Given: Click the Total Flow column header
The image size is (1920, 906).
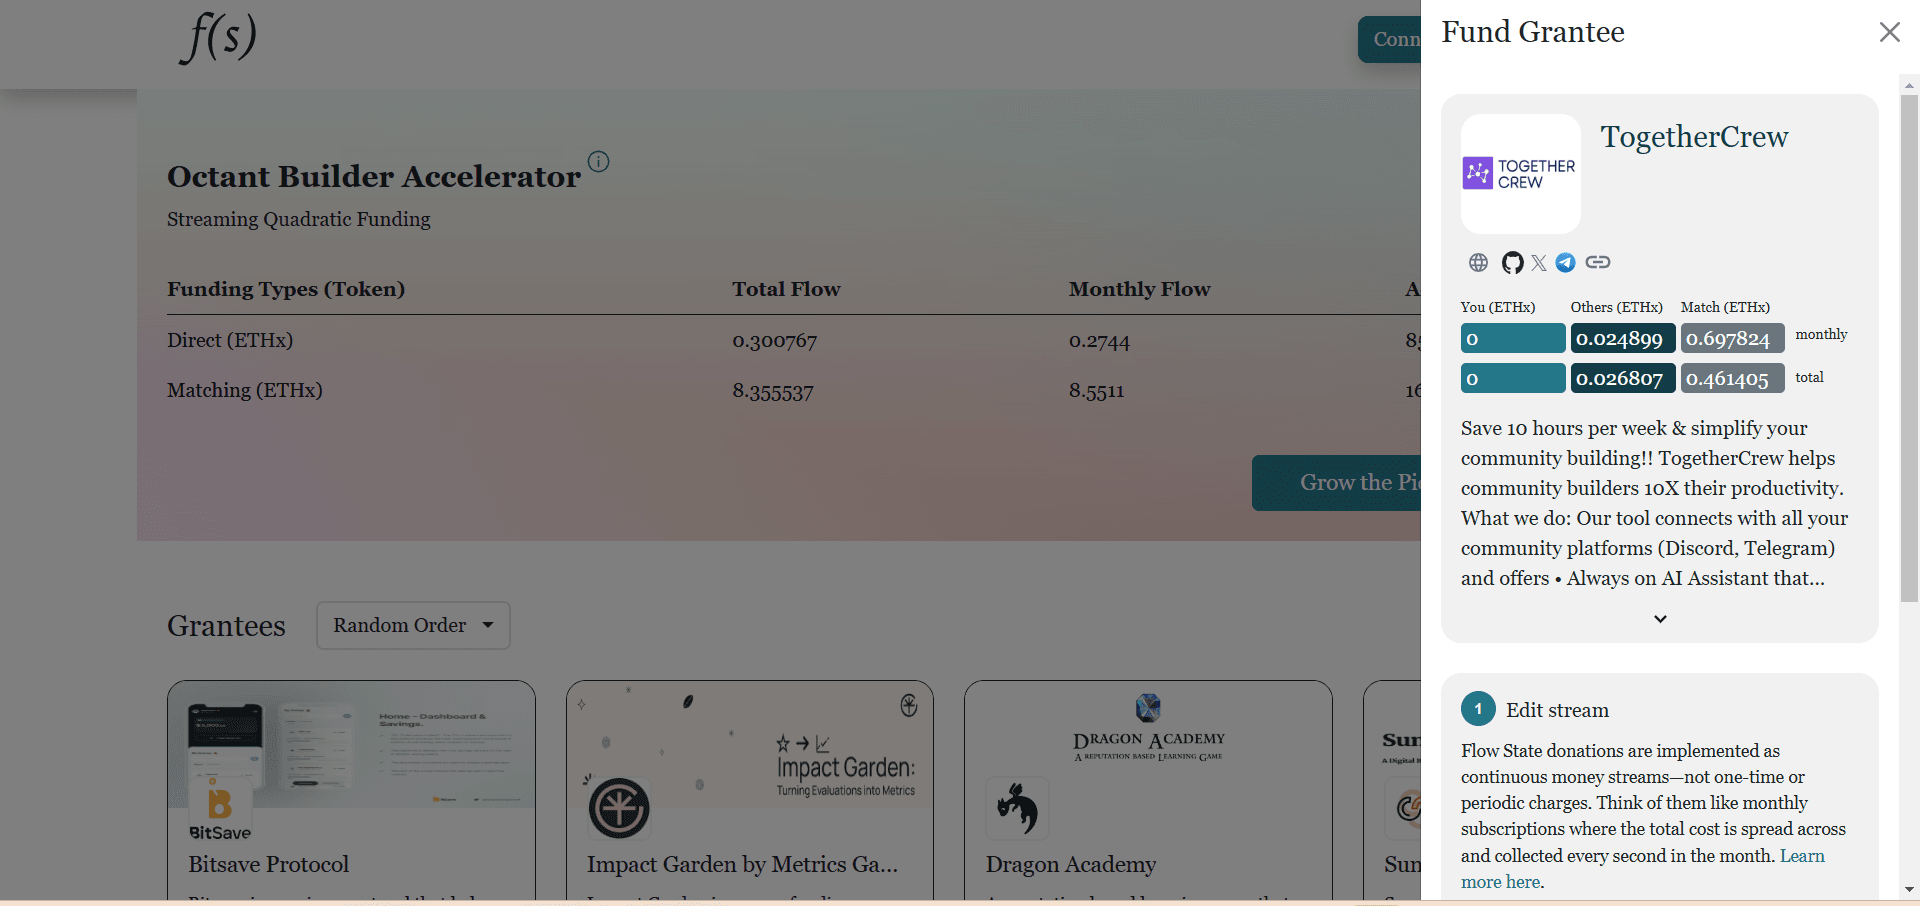Looking at the screenshot, I should coord(786,289).
